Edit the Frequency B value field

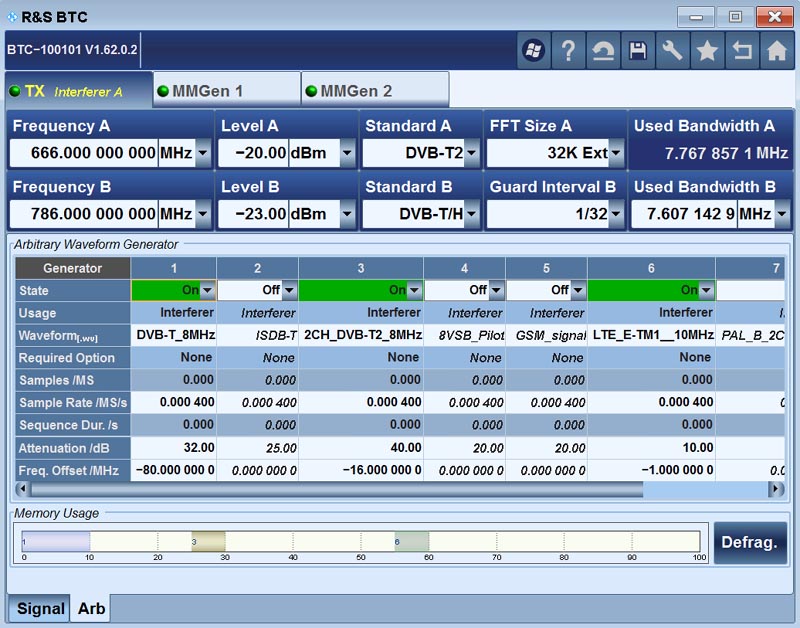click(x=84, y=214)
